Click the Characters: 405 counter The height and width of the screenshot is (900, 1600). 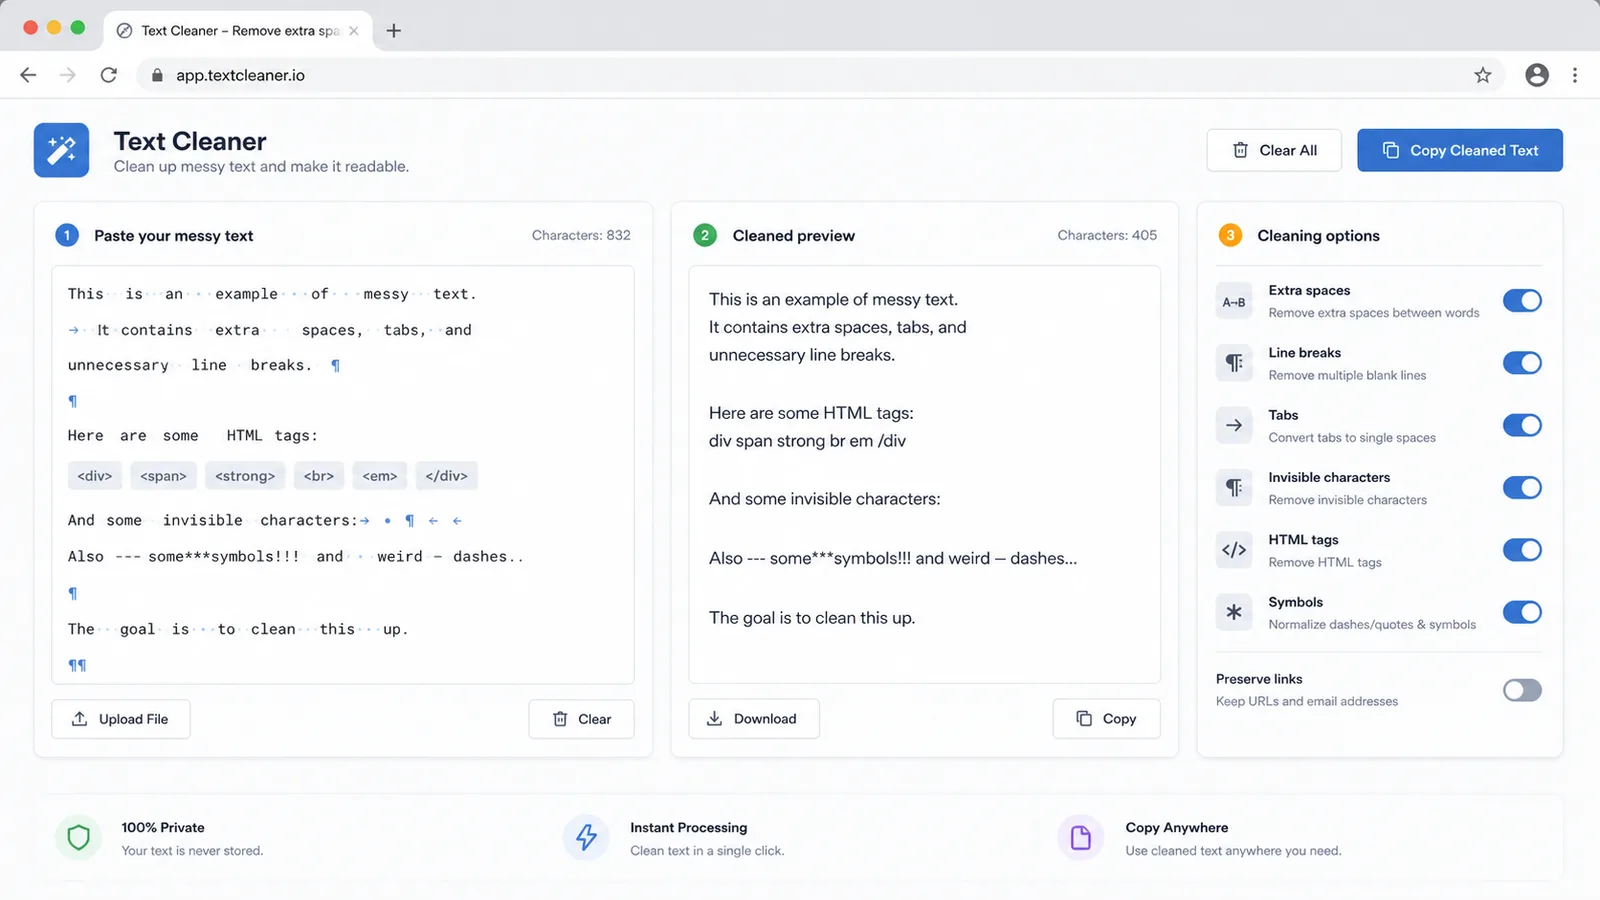click(1107, 235)
